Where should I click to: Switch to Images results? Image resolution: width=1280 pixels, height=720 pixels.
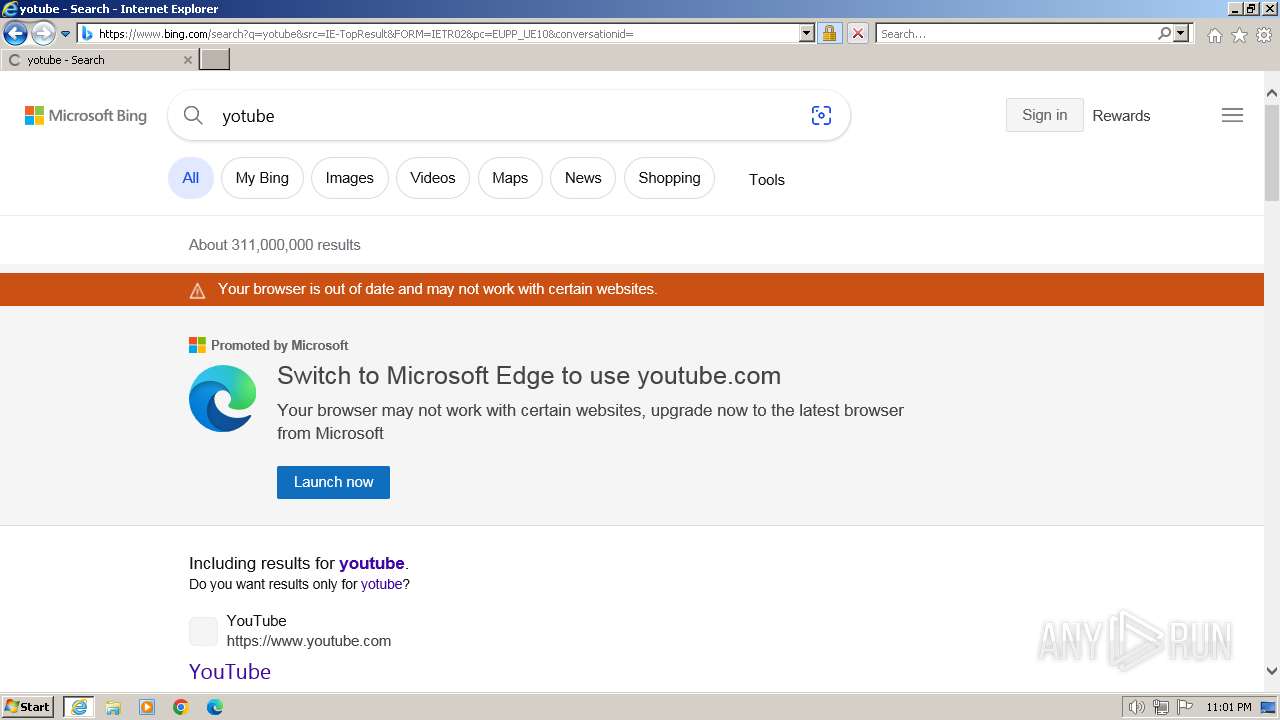click(350, 178)
